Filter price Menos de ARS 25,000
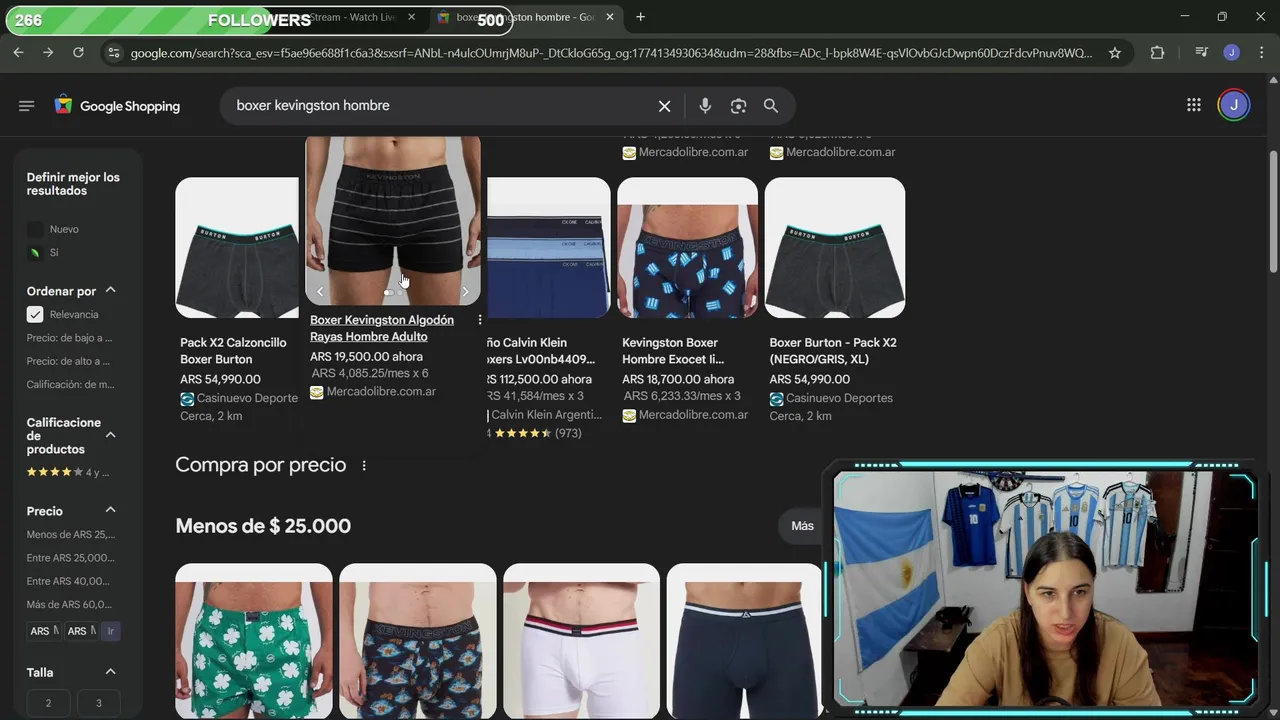Screen dimensions: 1280x720 click(x=71, y=535)
